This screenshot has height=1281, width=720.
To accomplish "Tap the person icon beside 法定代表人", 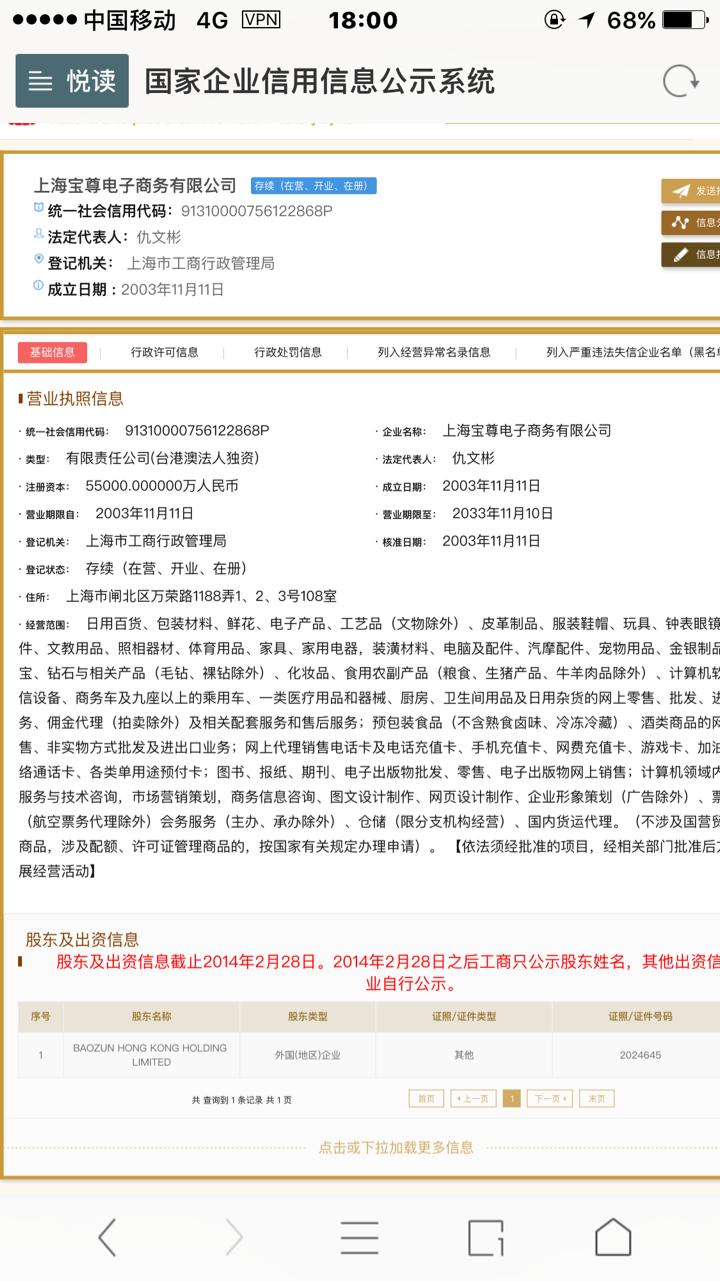I will (39, 235).
